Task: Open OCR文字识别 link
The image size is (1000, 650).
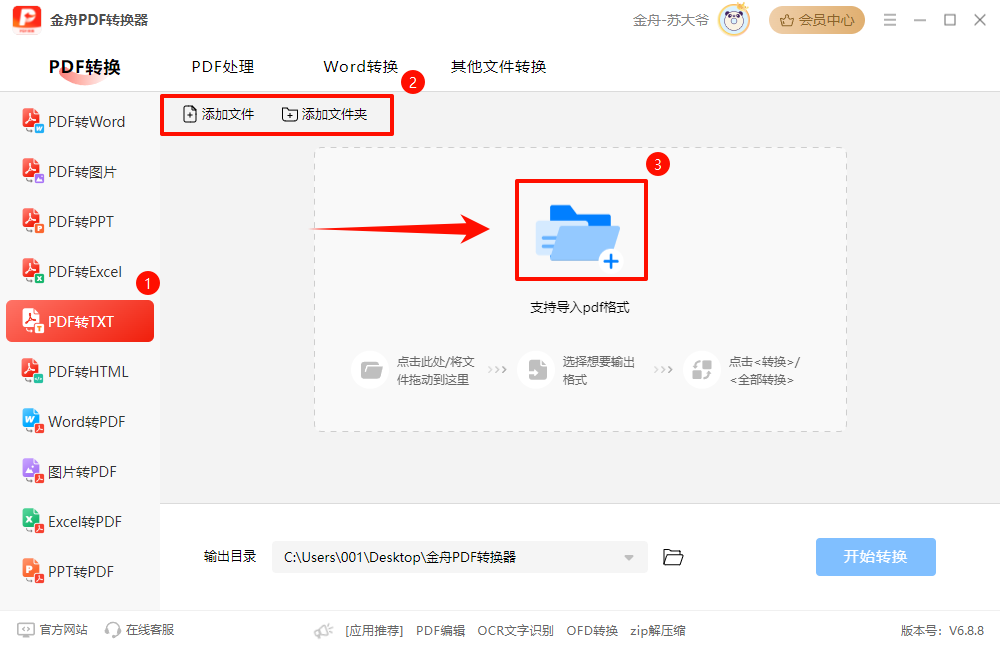Action: tap(515, 631)
